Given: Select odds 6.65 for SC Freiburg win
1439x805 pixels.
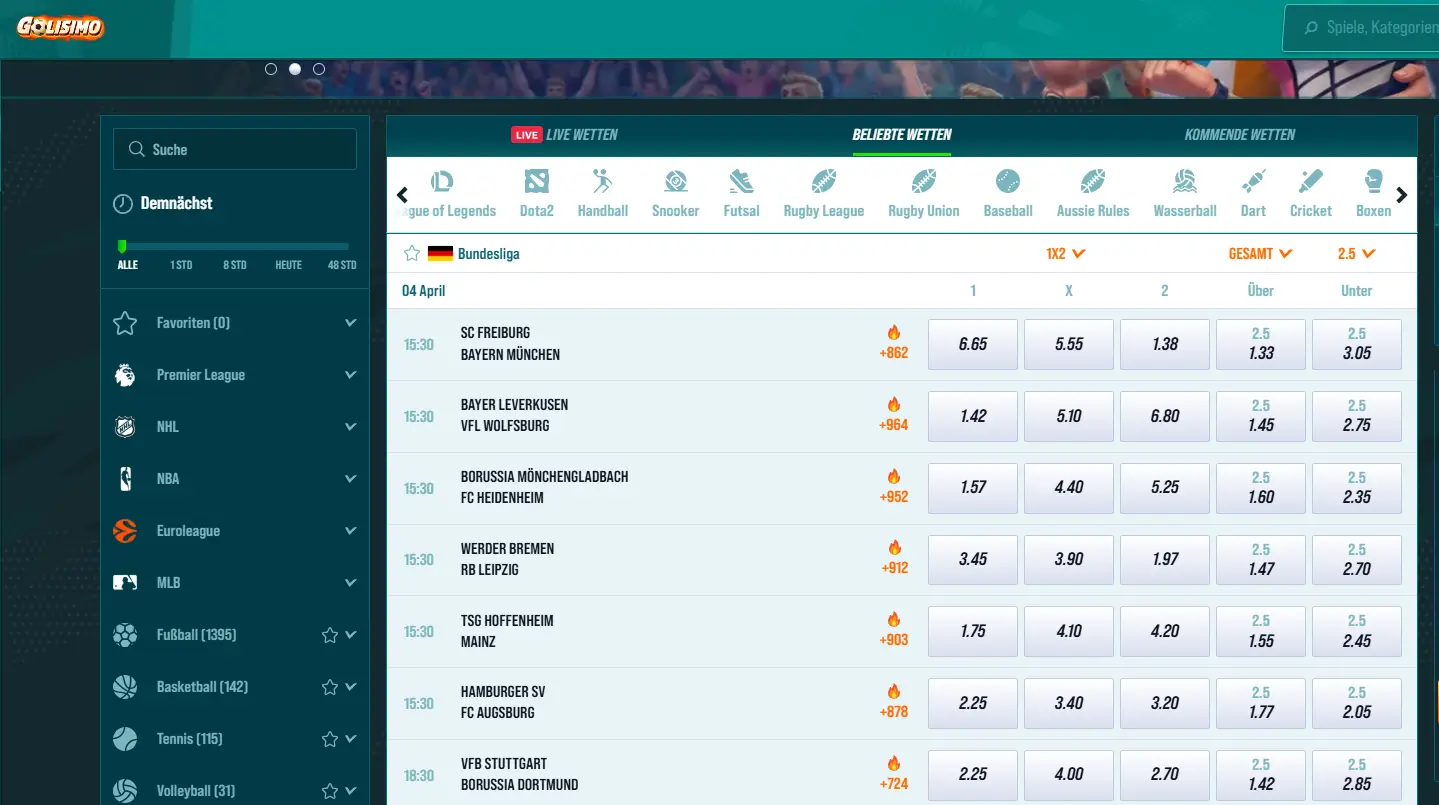Looking at the screenshot, I should point(972,344).
